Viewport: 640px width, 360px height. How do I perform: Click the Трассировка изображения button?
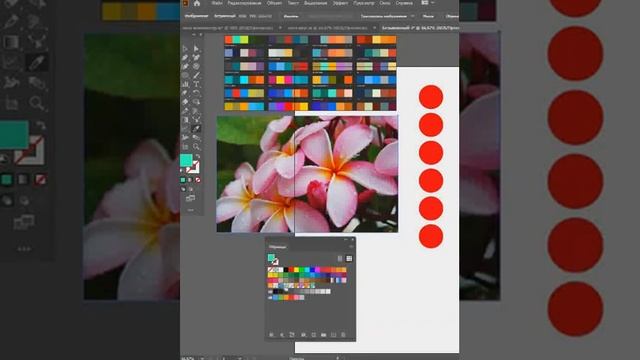click(384, 16)
